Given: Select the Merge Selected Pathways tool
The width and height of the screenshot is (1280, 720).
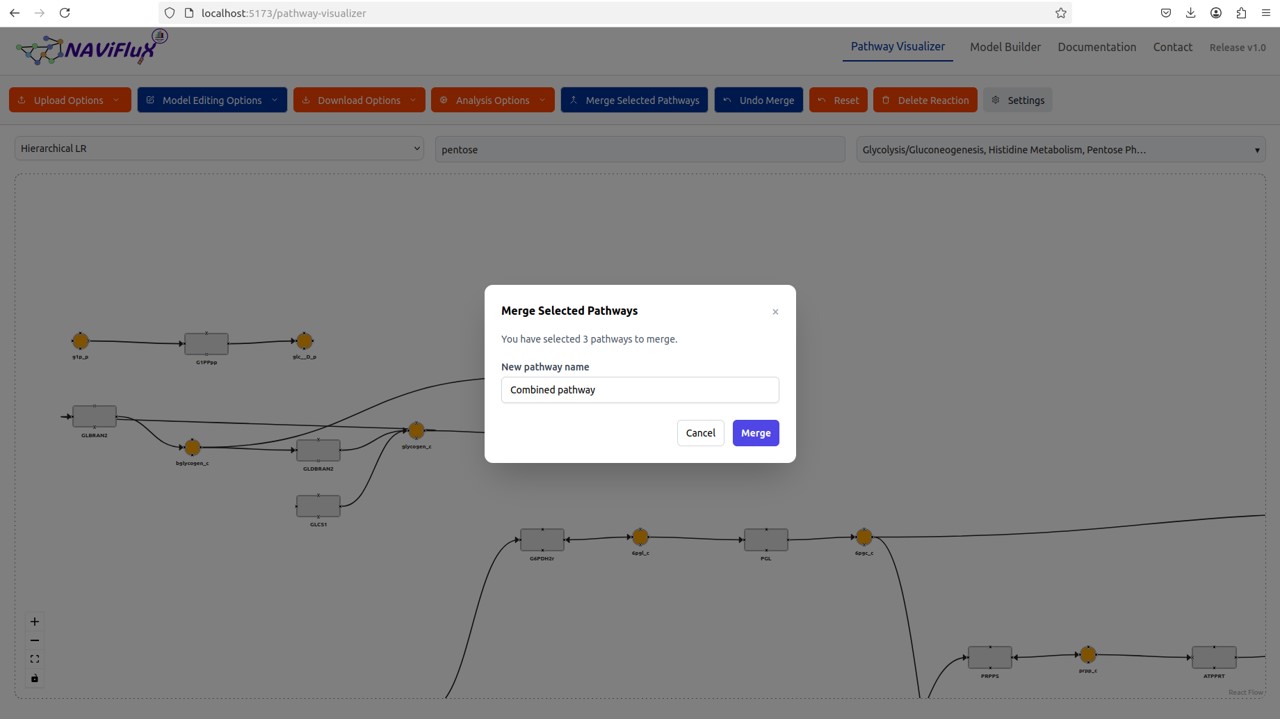Looking at the screenshot, I should coord(634,99).
